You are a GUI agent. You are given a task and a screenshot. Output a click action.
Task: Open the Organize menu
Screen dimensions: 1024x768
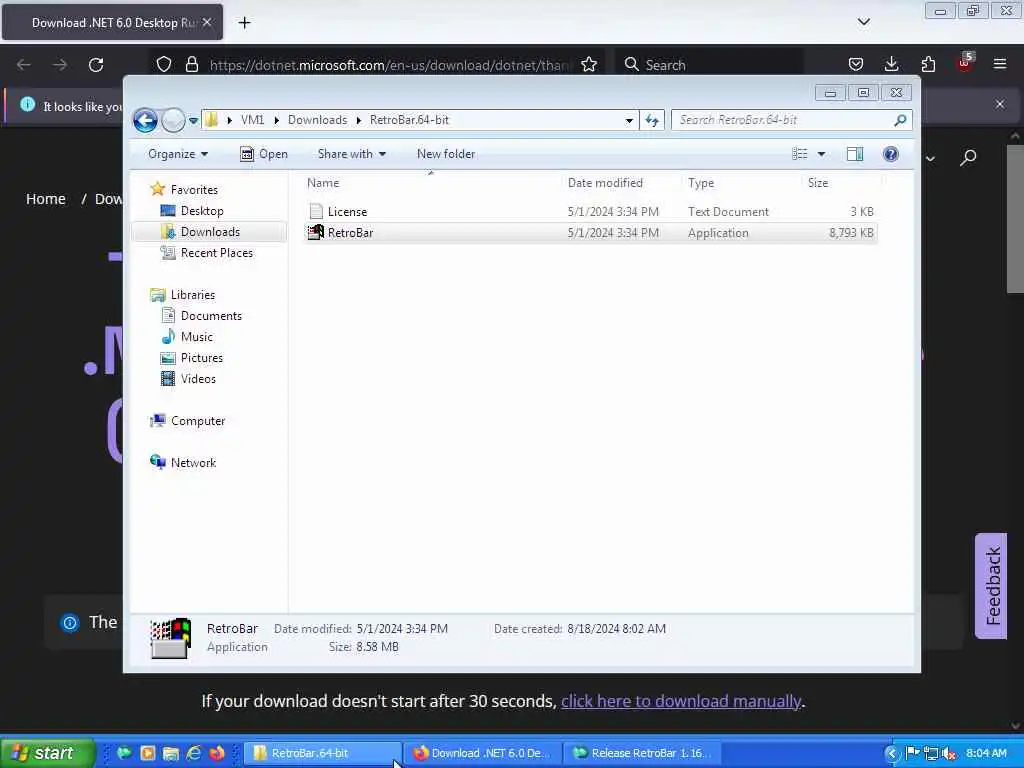(178, 154)
